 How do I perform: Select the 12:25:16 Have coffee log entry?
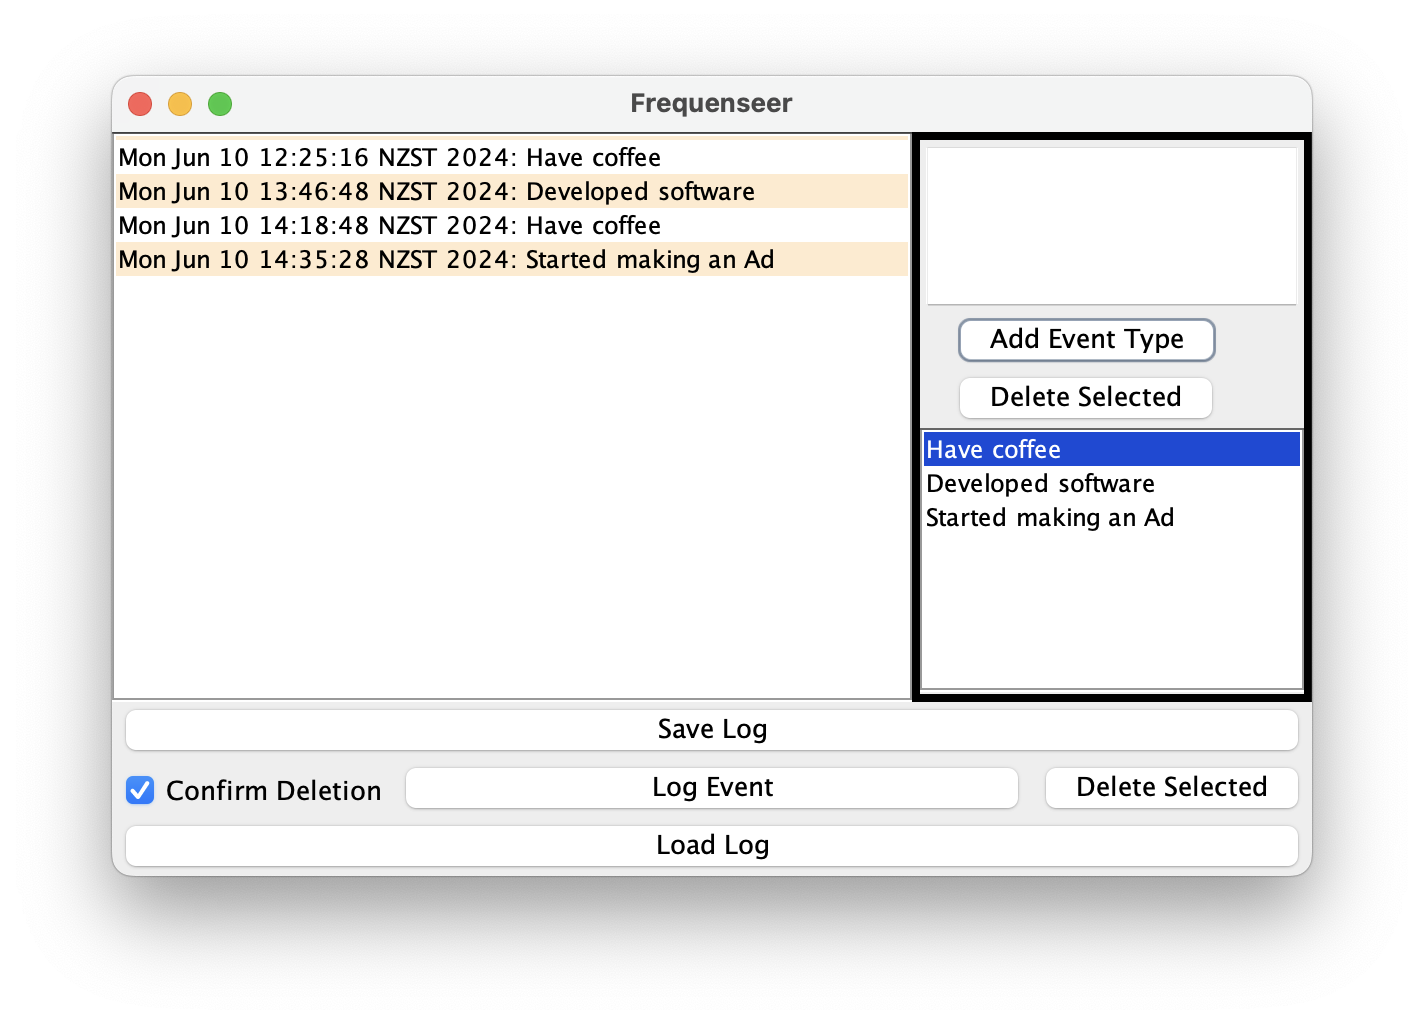(x=390, y=158)
